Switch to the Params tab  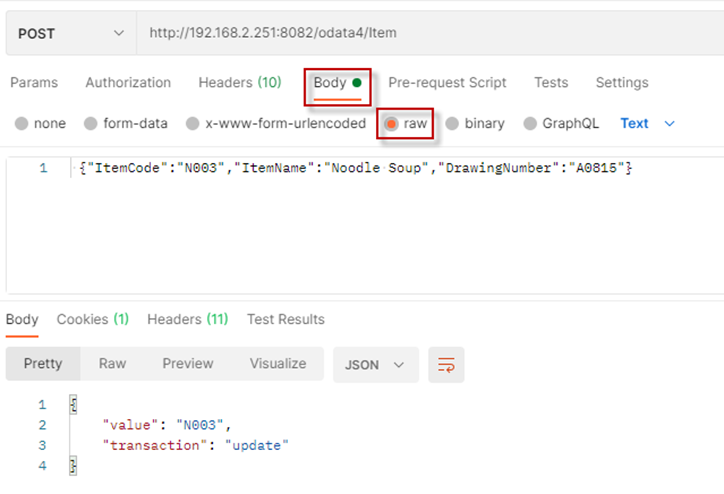34,83
